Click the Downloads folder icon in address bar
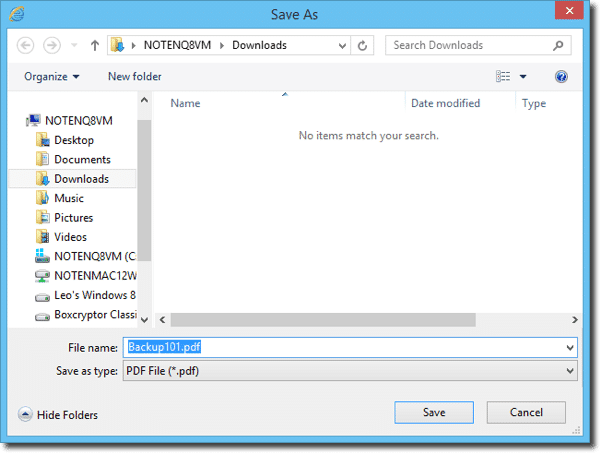 (x=117, y=45)
